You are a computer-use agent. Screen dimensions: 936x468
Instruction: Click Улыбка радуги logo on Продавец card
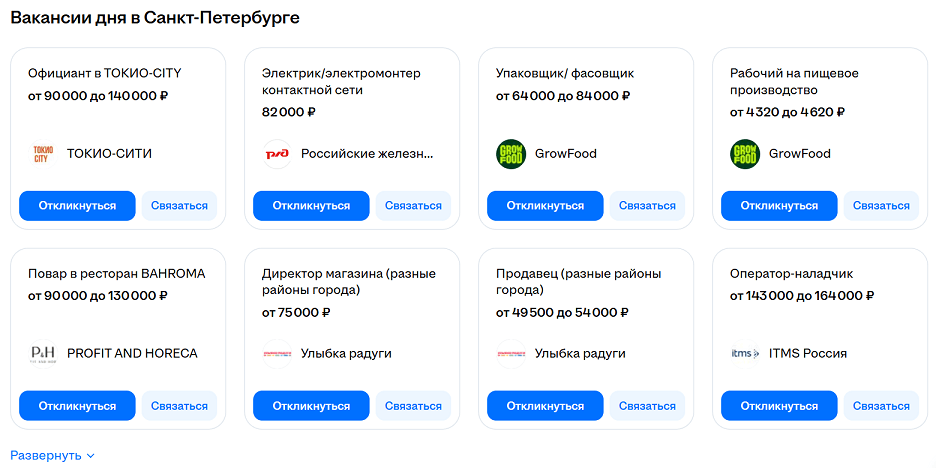(510, 354)
